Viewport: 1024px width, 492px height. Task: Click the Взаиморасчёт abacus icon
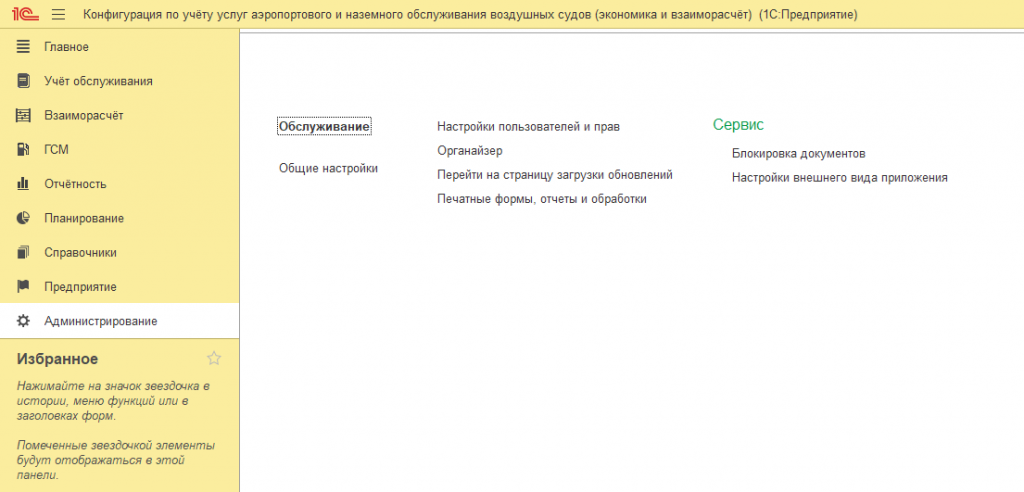point(24,116)
